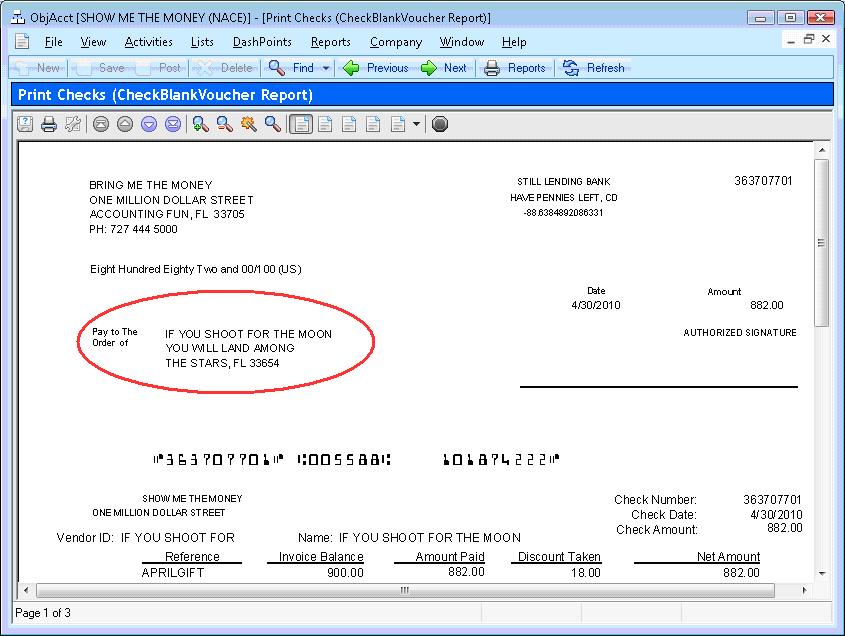845x636 pixels.
Task: Go to the first page of report
Action: pyautogui.click(x=100, y=124)
